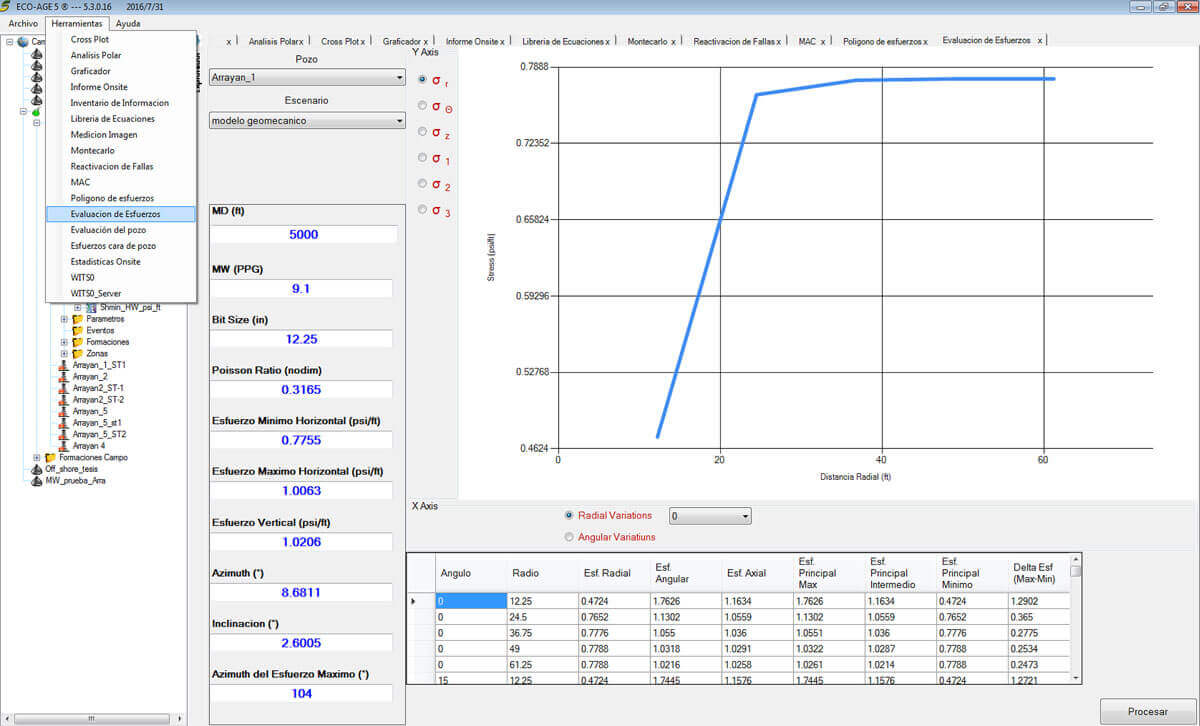The image size is (1200, 726).
Task: Click the Formaciones folder icon
Action: click(78, 342)
